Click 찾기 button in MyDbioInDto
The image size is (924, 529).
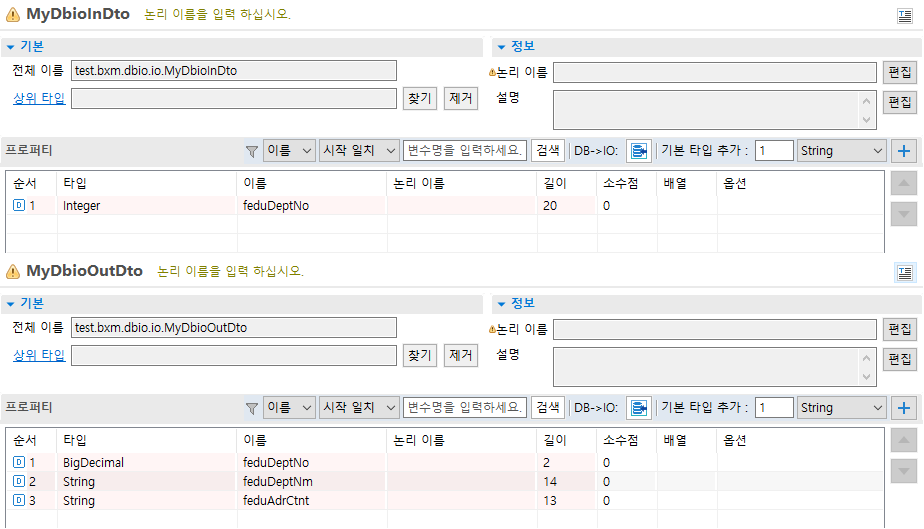[420, 98]
